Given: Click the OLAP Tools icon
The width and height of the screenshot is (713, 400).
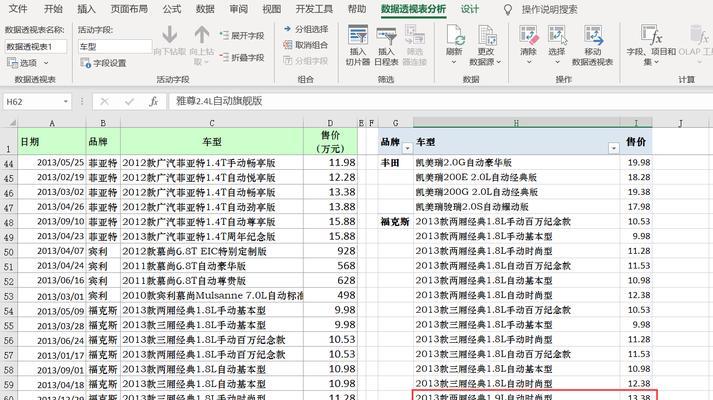Looking at the screenshot, I should 698,35.
